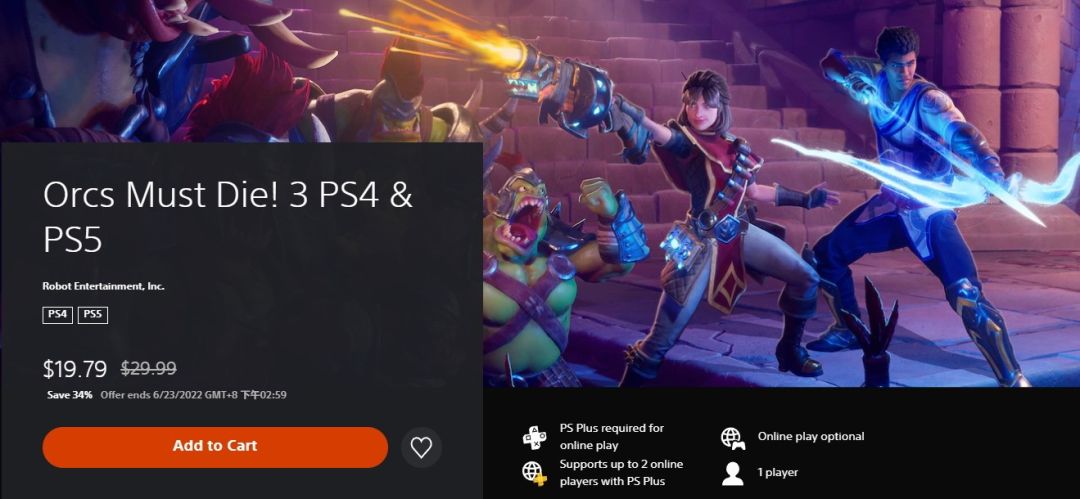Click the PS Plus required controller icon

(534, 437)
